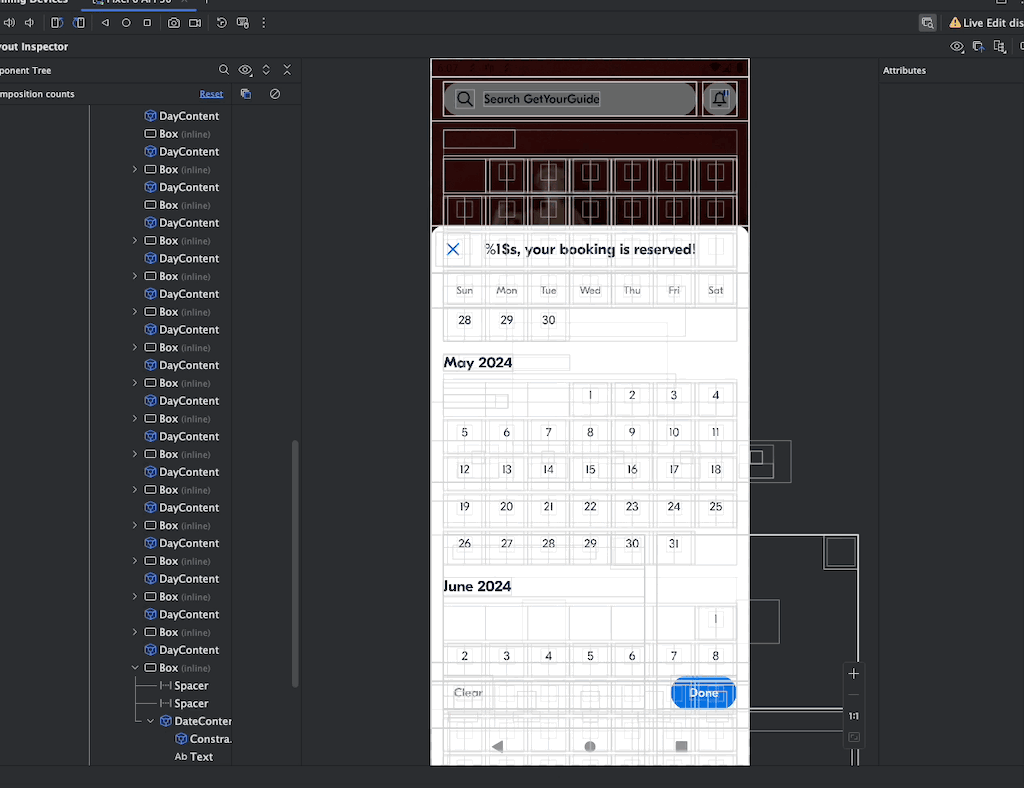The image size is (1024, 788).
Task: Open the snapshots restore icon
Action: pos(221,23)
